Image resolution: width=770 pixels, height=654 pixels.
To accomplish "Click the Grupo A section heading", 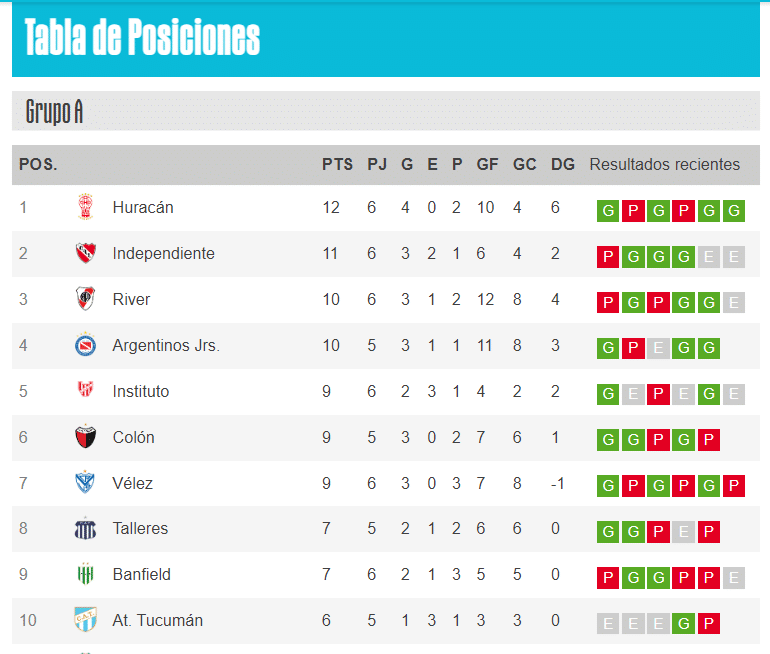I will coord(54,111).
